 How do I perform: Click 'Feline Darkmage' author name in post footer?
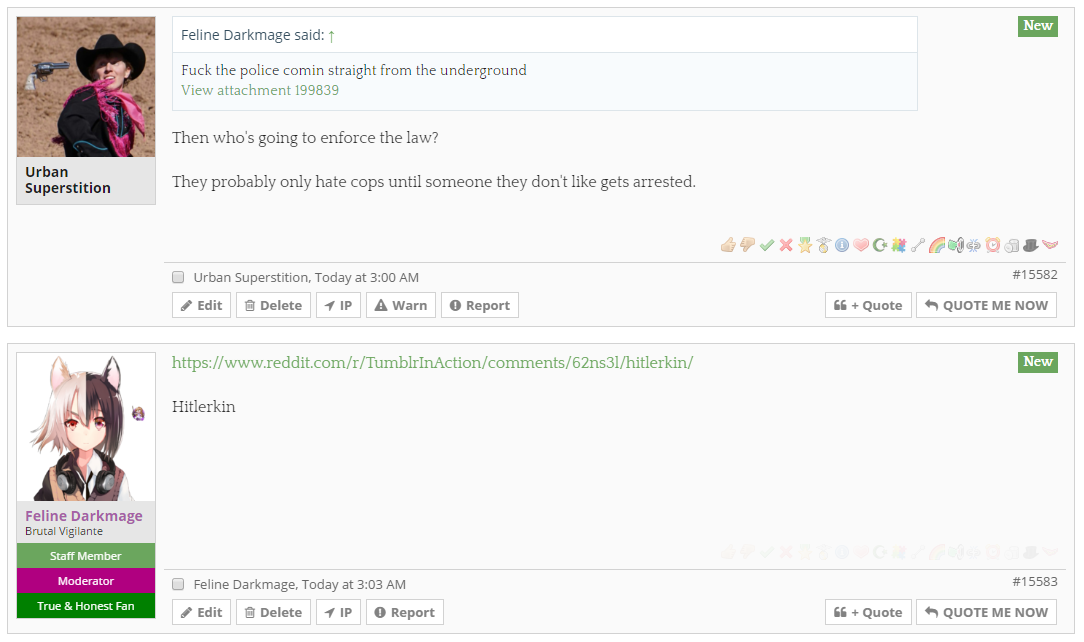point(245,584)
